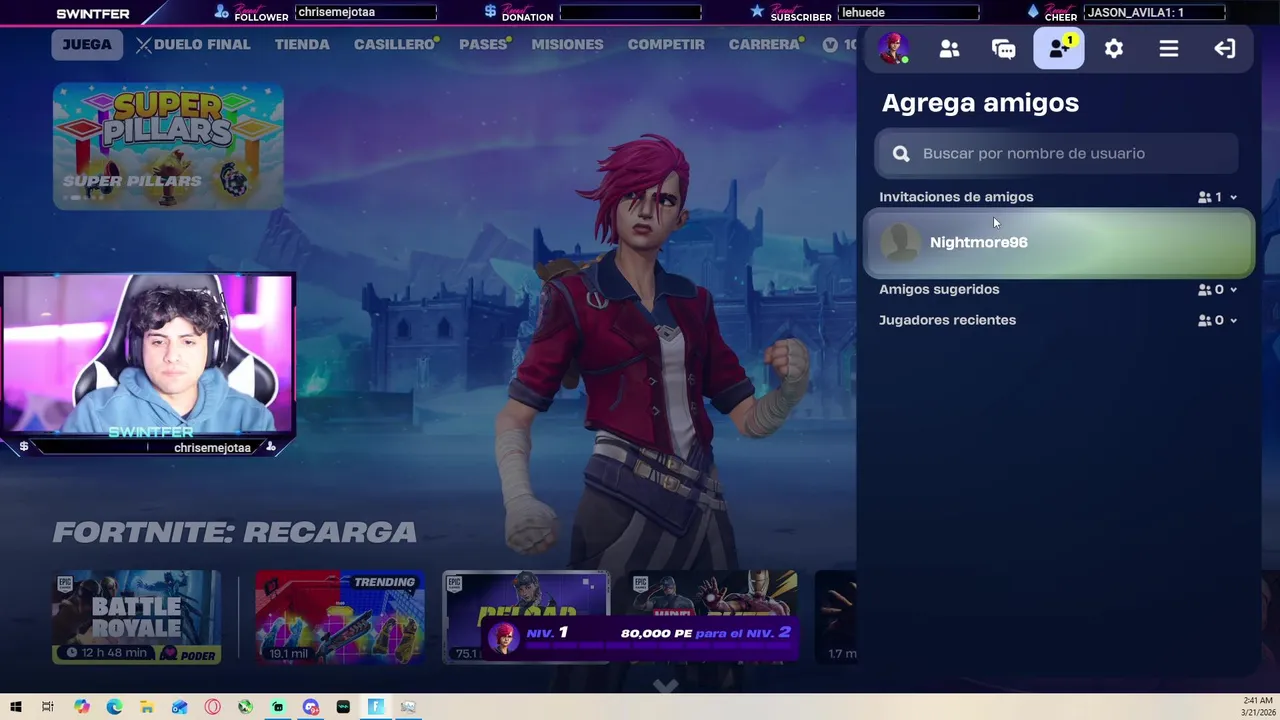Open Outlook mail from the taskbar
1280x720 pixels.
(x=179, y=707)
